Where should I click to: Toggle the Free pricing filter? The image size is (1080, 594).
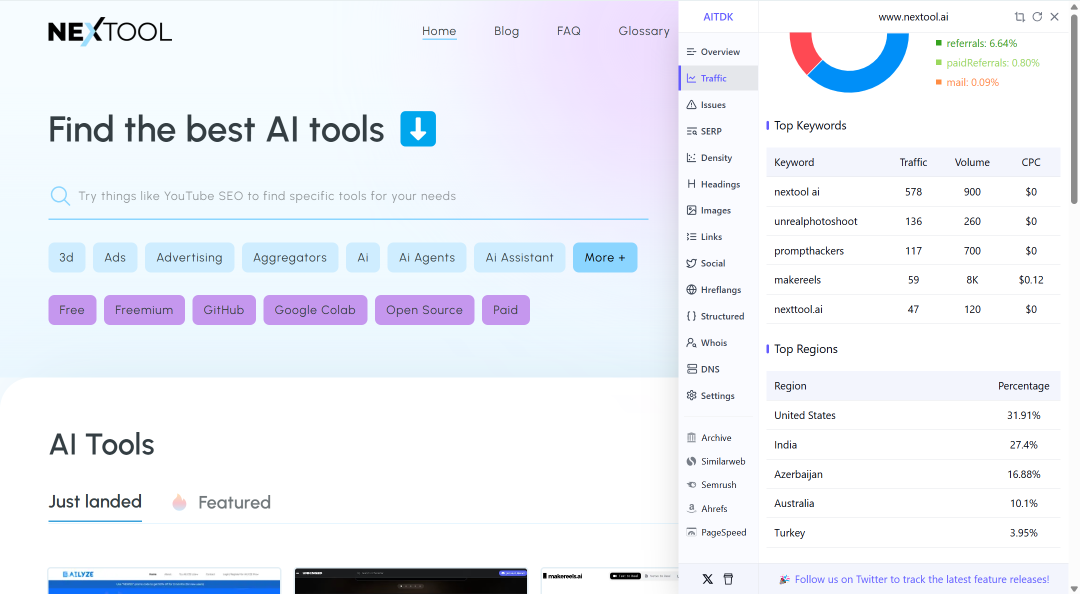72,310
